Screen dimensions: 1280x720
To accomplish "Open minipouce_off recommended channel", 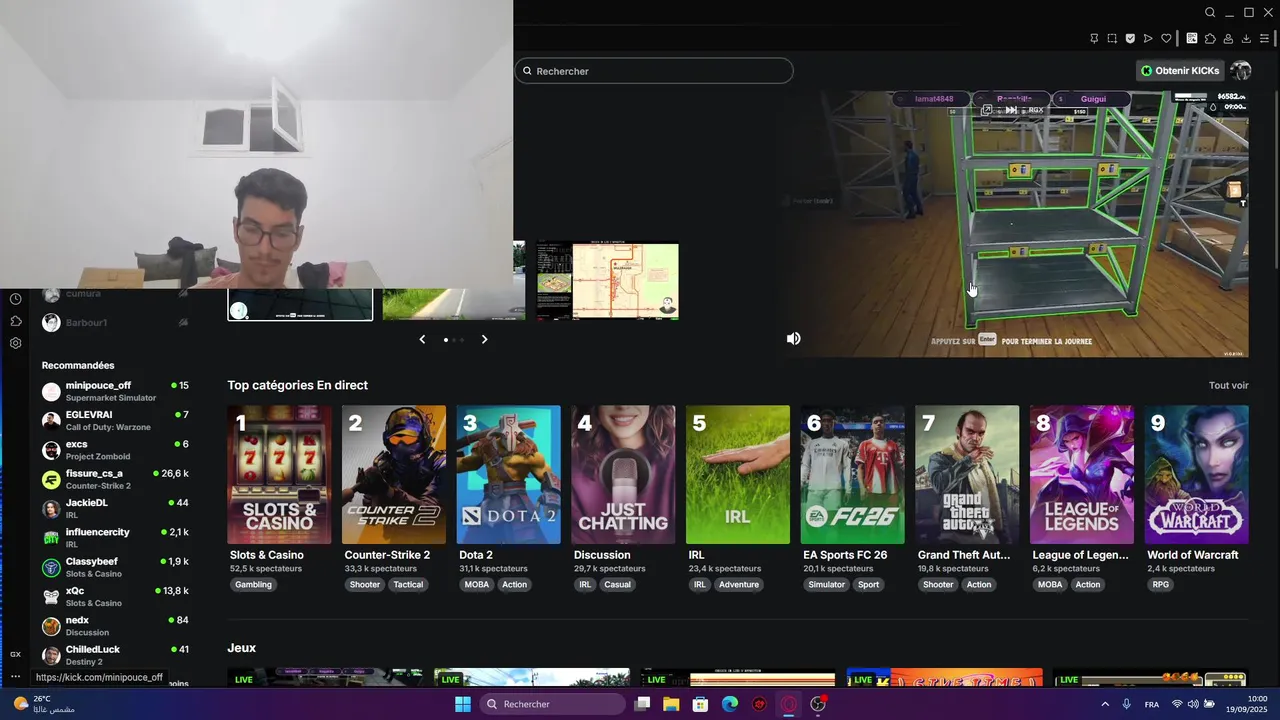I will coord(115,391).
